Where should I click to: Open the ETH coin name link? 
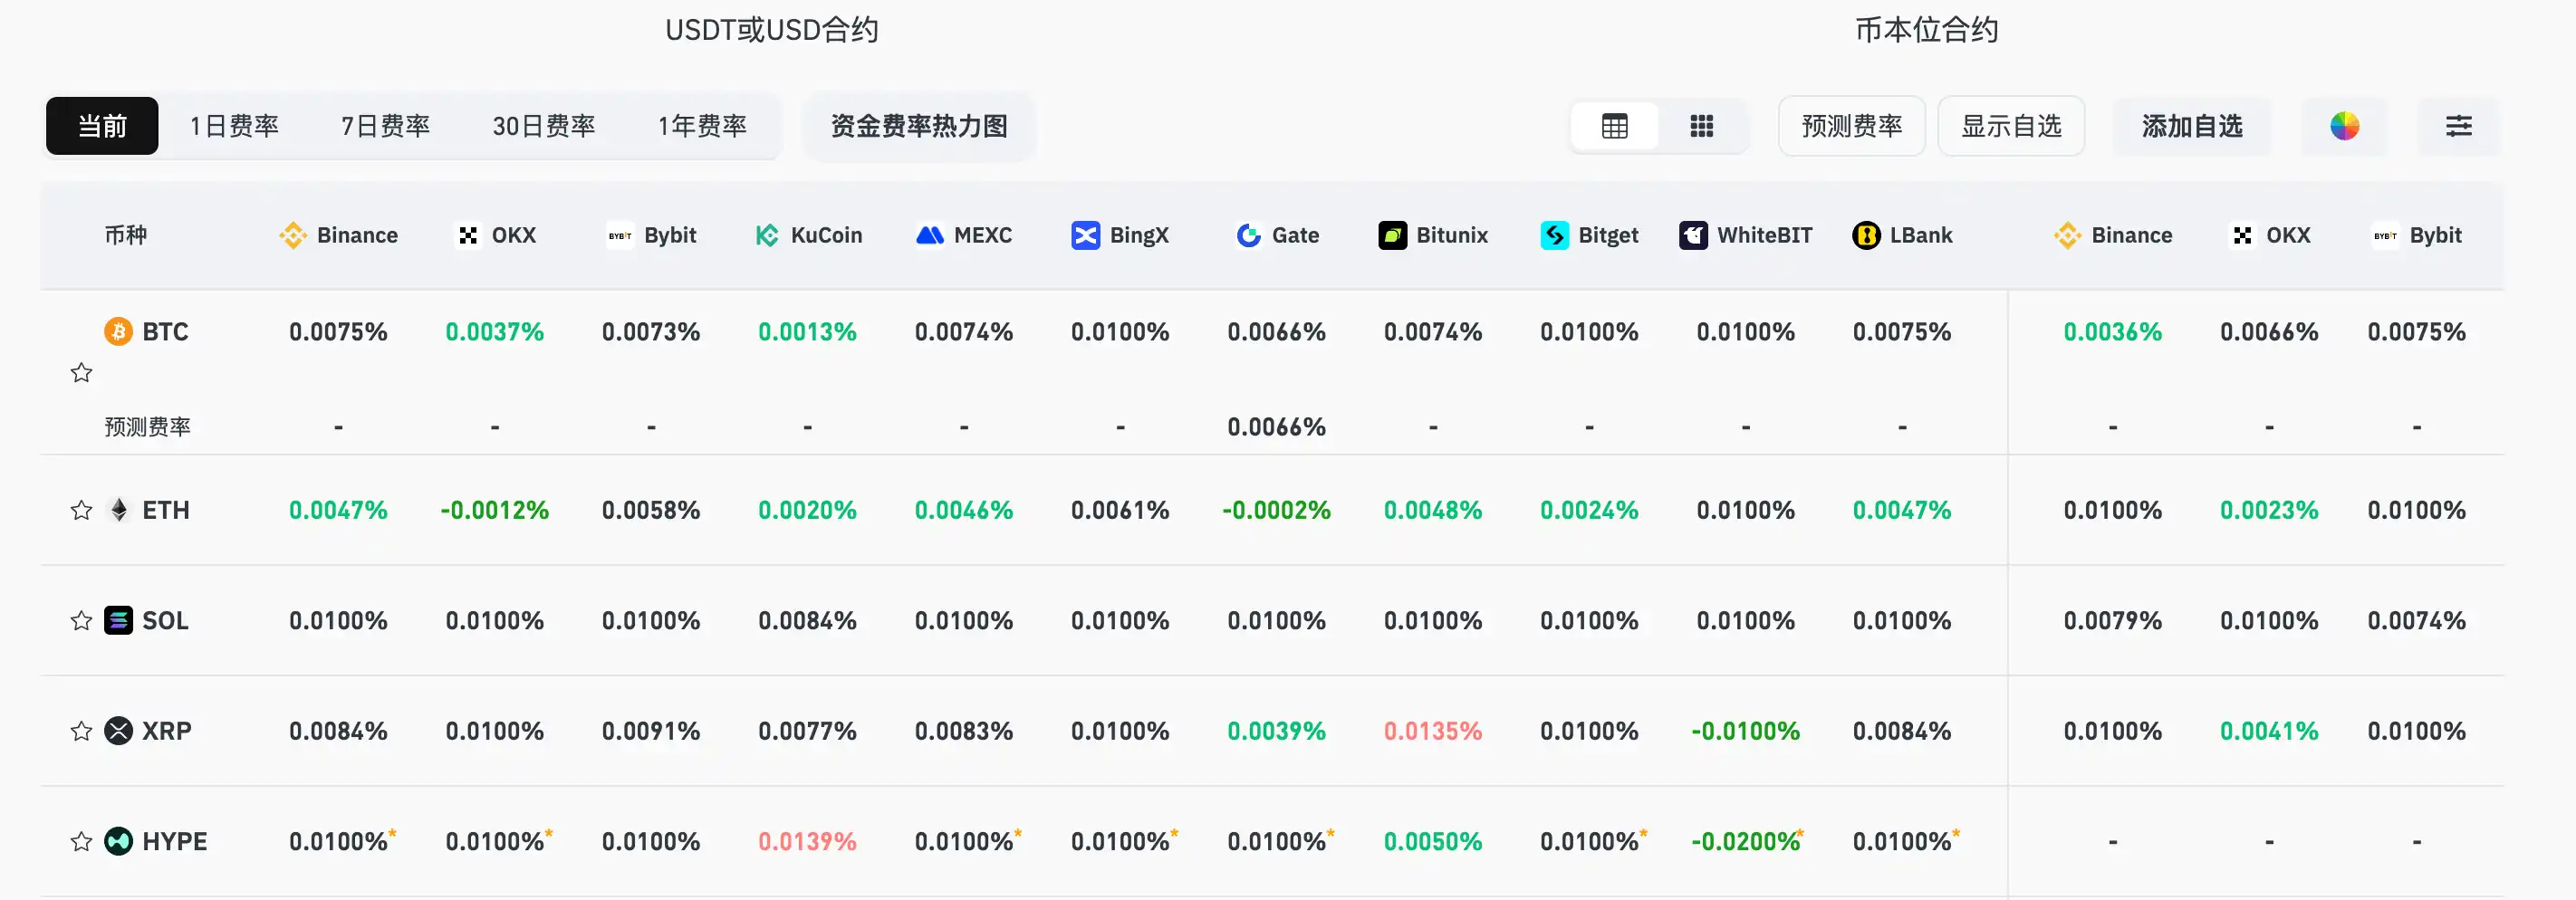click(165, 511)
